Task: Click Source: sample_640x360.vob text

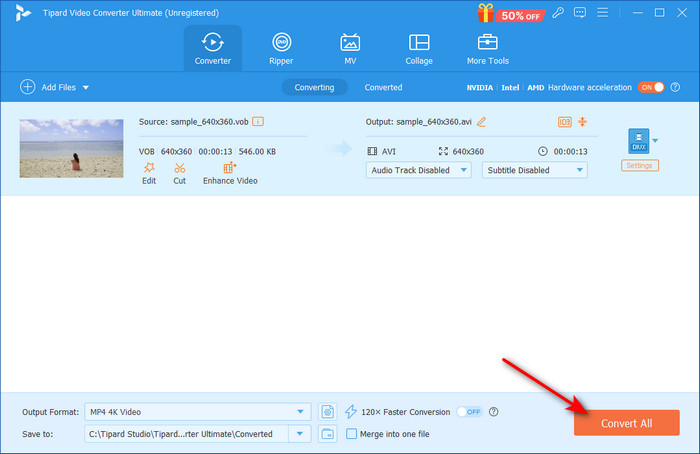Action: pos(193,121)
